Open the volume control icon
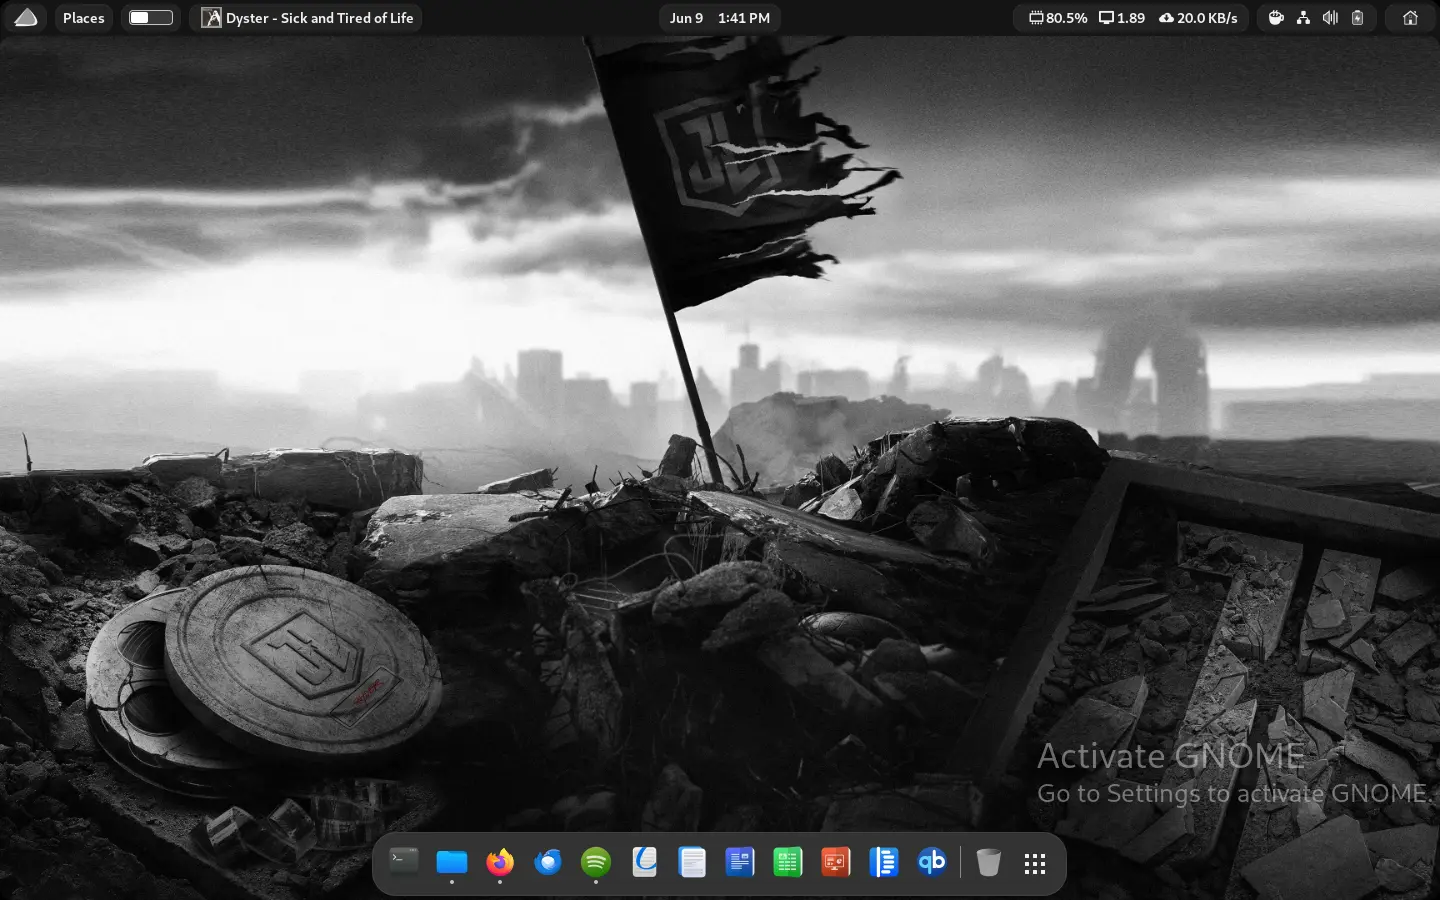 pyautogui.click(x=1330, y=18)
